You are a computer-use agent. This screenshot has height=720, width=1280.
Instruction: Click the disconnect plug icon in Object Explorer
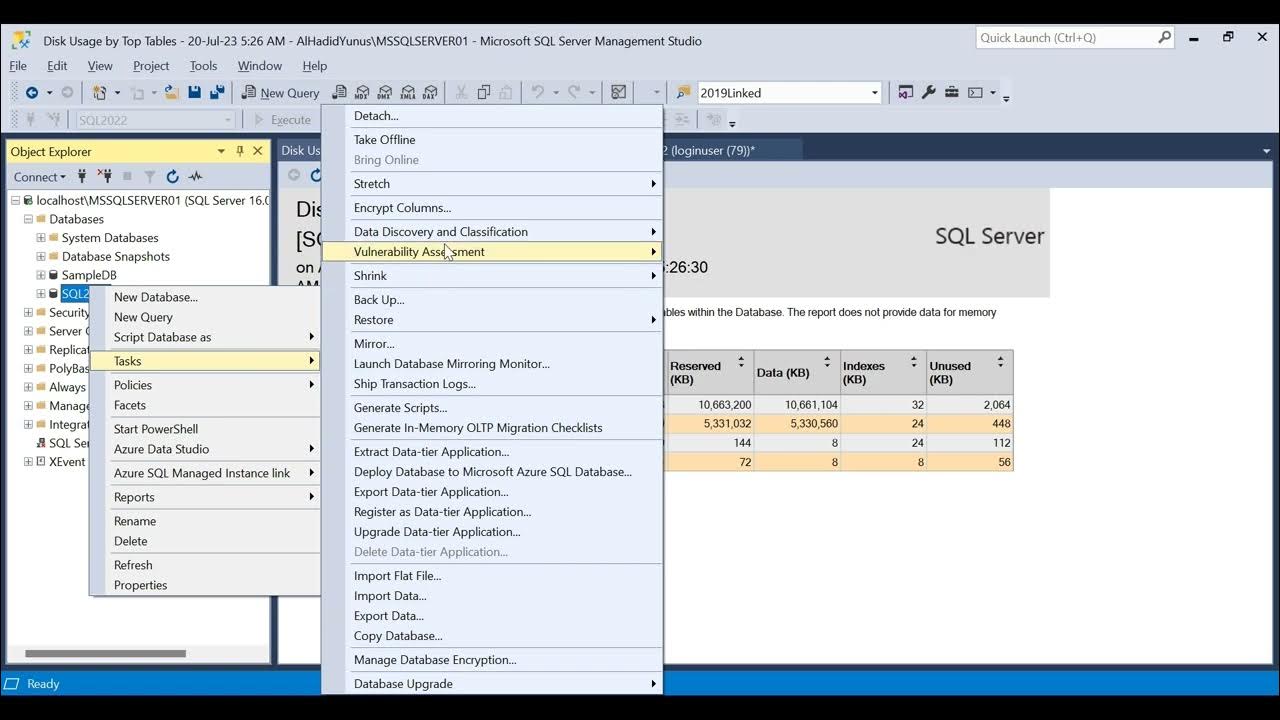point(104,177)
